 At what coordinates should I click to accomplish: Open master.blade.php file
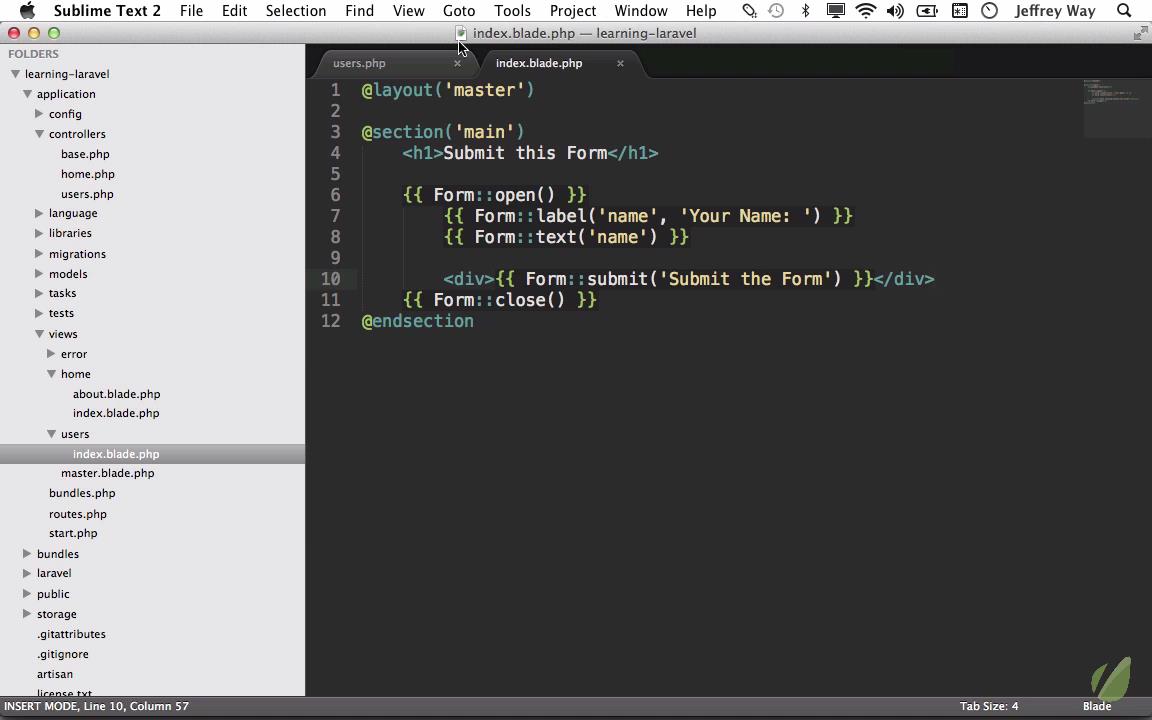(107, 472)
